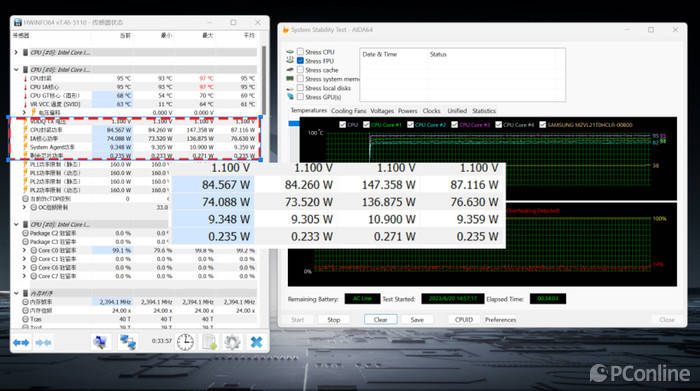Click the clock icon beside Tcas row
The image size is (700, 391).
[x=25, y=319]
